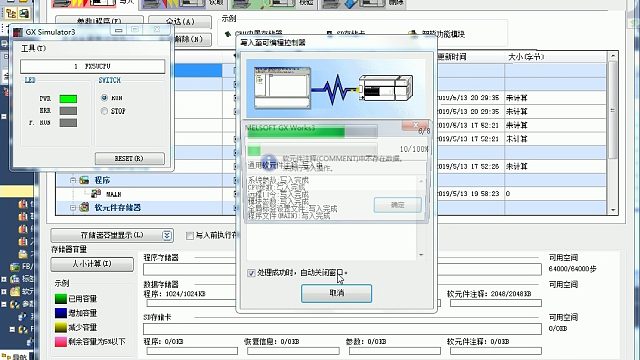
Task: Click the write log scrollbar down arrow
Action: pos(421,255)
